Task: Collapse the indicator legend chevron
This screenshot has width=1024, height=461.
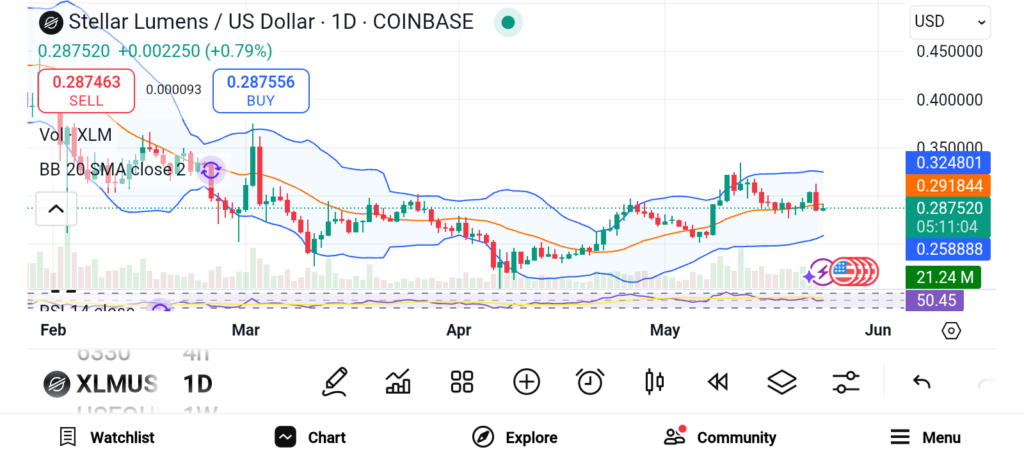Action: (x=56, y=209)
